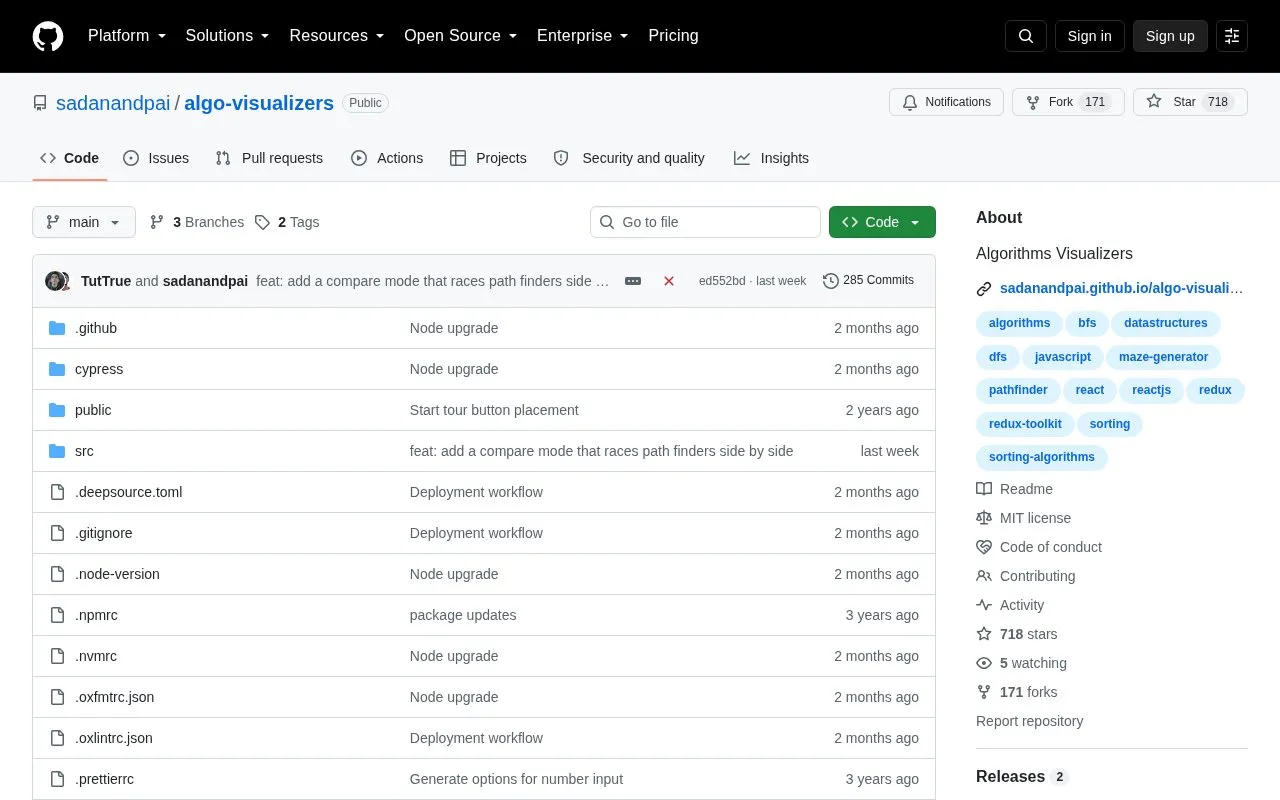Image resolution: width=1280 pixels, height=800 pixels.
Task: Open the .prettierrc file
Action: 104,779
